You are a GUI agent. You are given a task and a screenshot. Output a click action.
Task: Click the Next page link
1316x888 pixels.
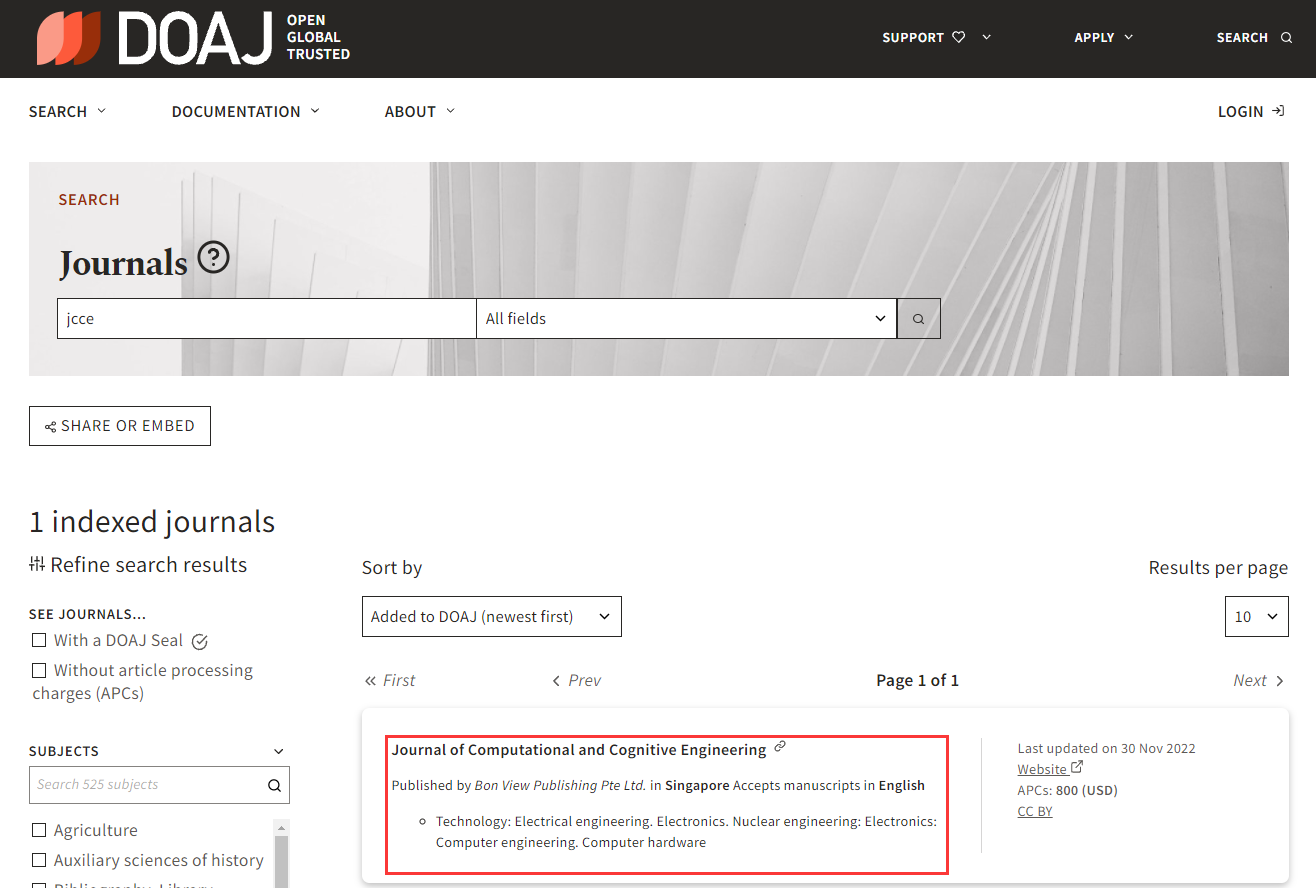(x=1259, y=680)
